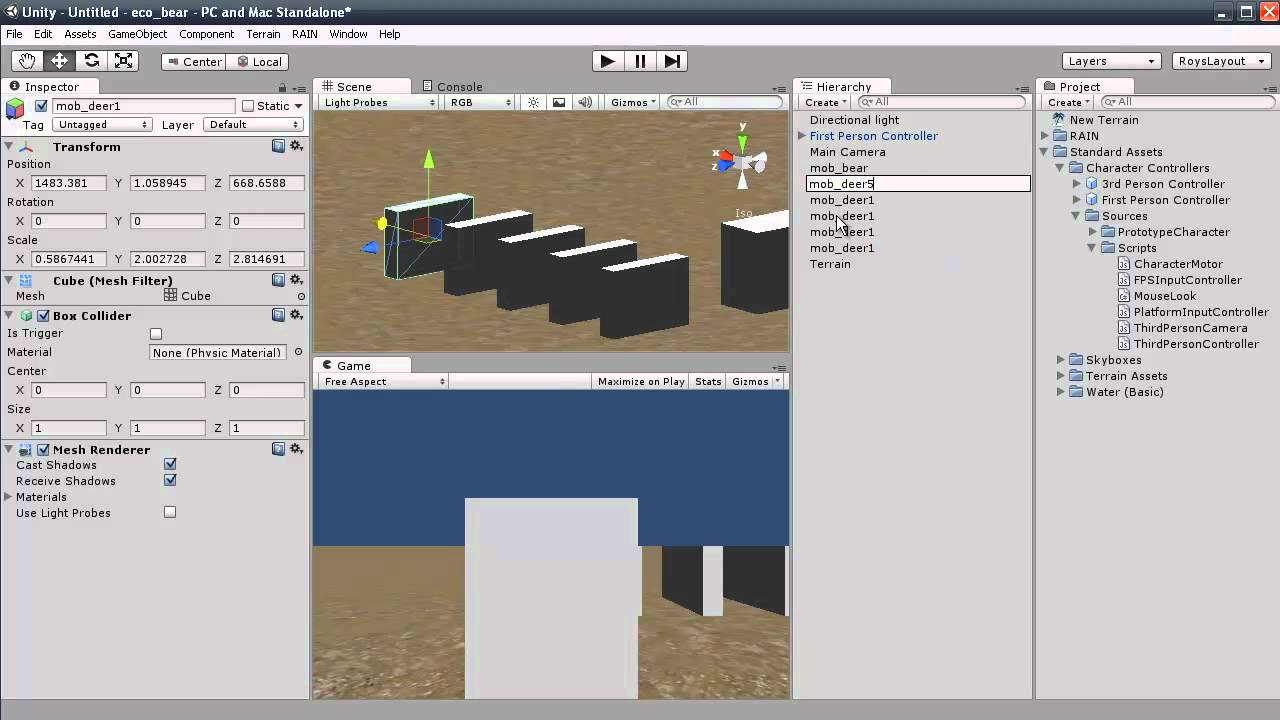1280x720 pixels.
Task: Uncheck Cast Shadows
Action: tap(170, 464)
